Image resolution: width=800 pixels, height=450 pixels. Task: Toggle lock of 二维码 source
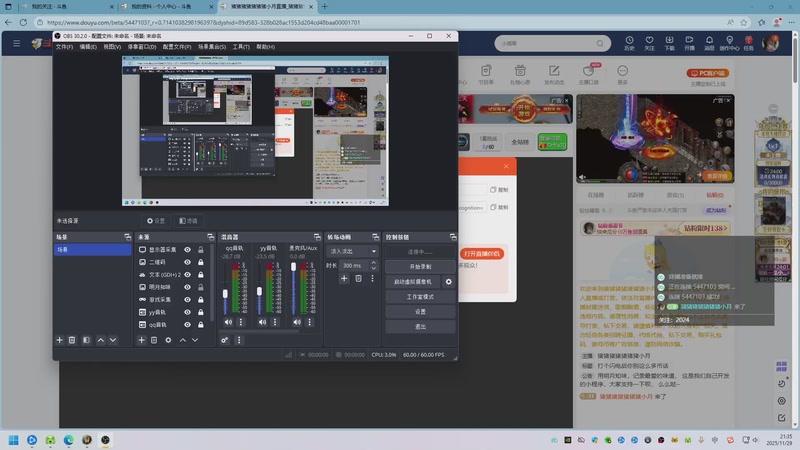pos(201,262)
